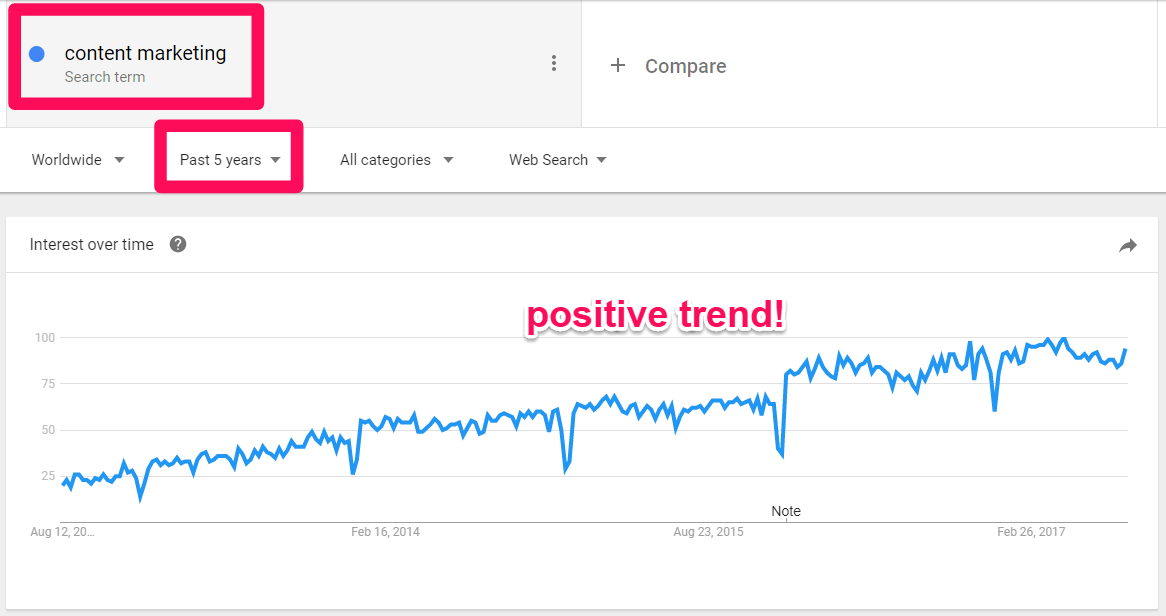Open the Web Search type dropdown
1166x616 pixels.
(x=558, y=160)
